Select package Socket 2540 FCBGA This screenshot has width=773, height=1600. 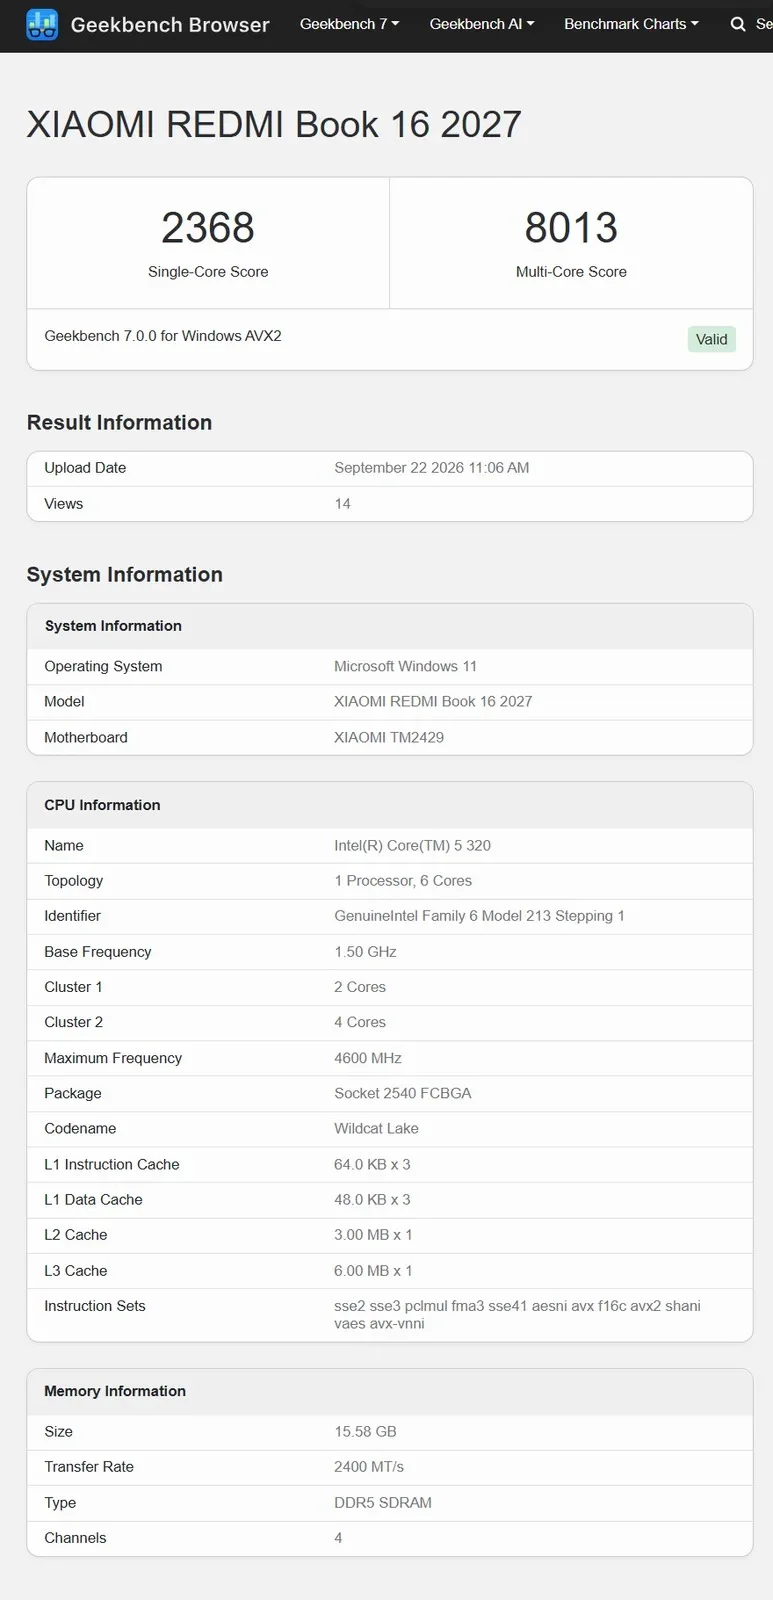coord(403,1093)
